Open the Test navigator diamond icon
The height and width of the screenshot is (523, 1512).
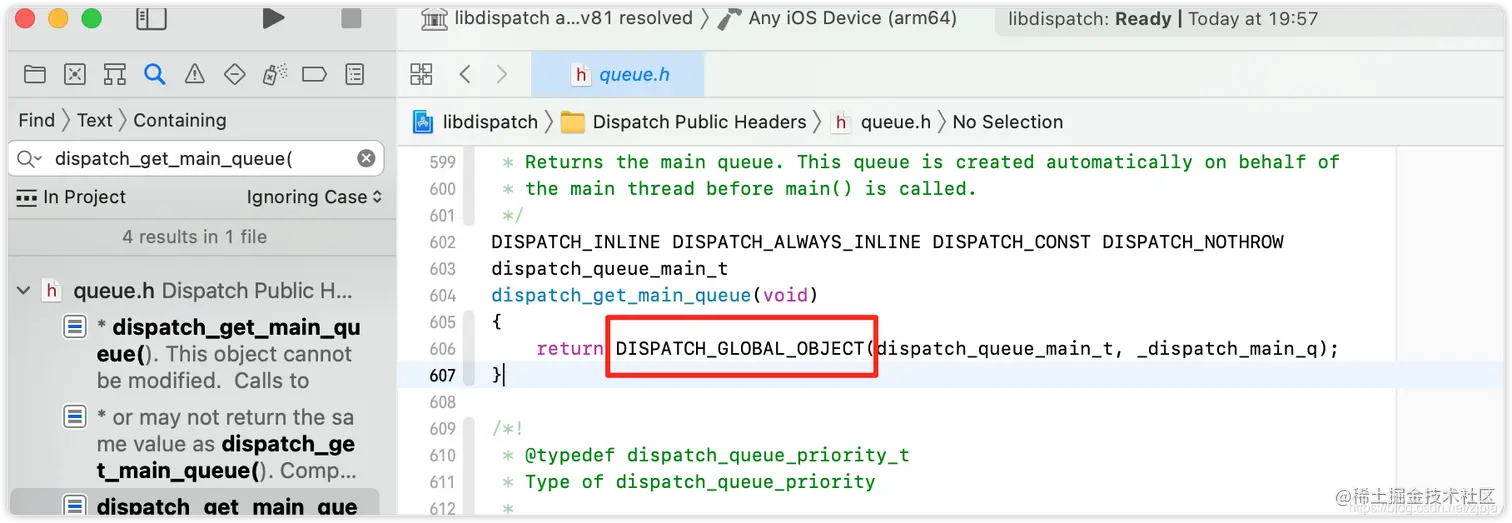click(x=235, y=74)
